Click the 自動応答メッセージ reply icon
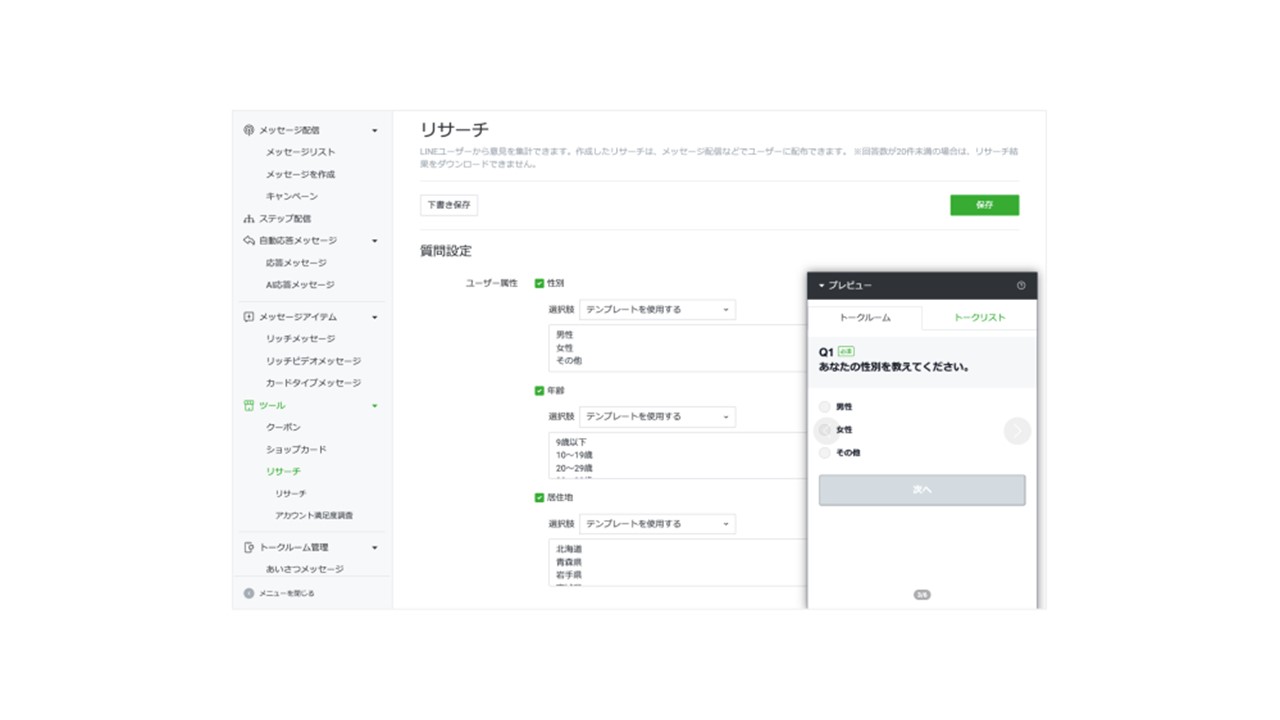This screenshot has height=720, width=1280. tap(249, 240)
